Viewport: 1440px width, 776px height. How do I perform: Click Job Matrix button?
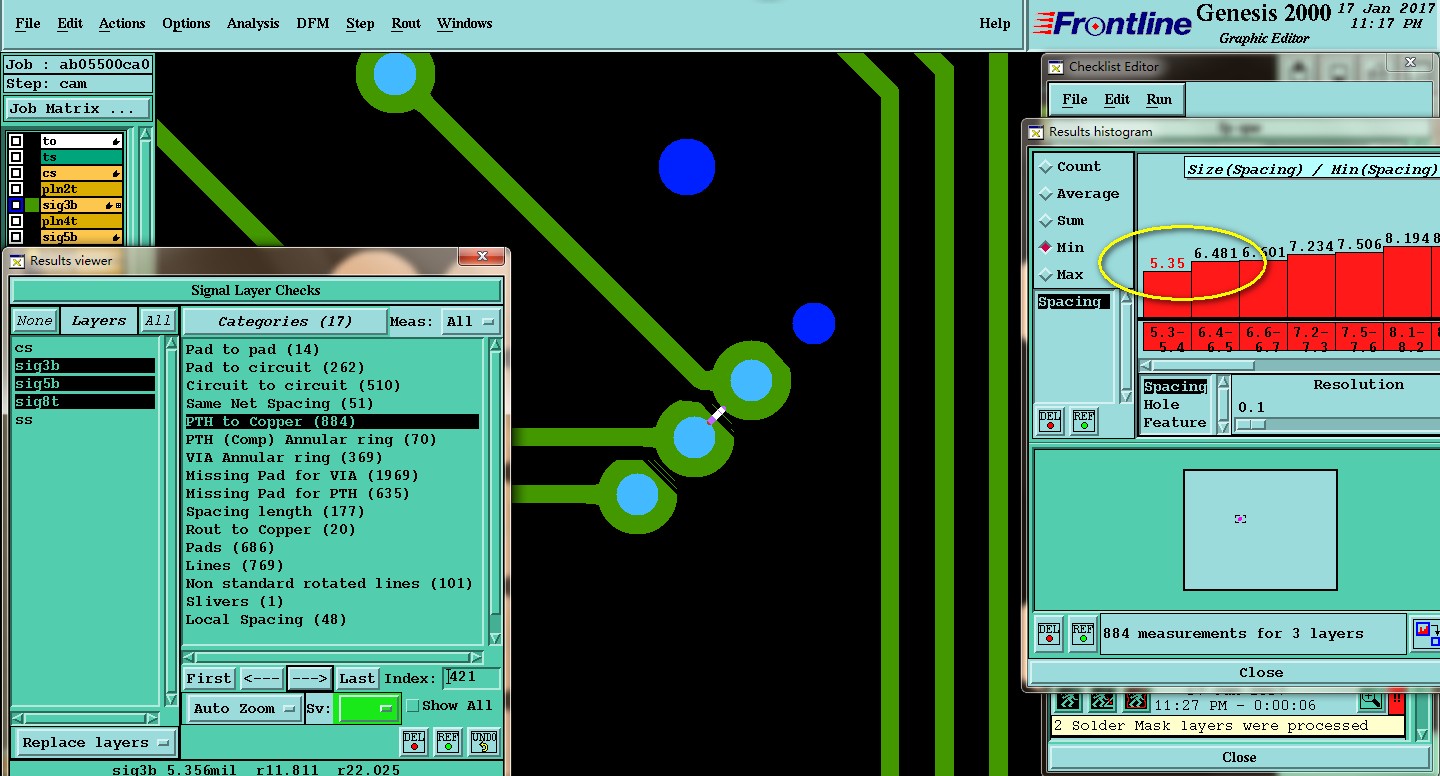click(x=78, y=108)
